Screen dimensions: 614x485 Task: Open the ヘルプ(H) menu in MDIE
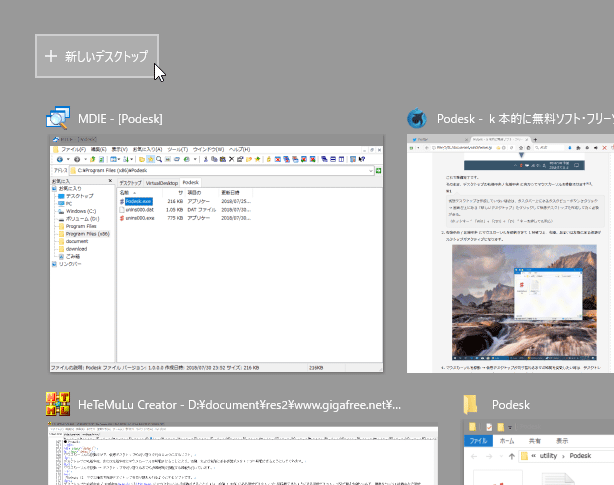click(x=239, y=150)
